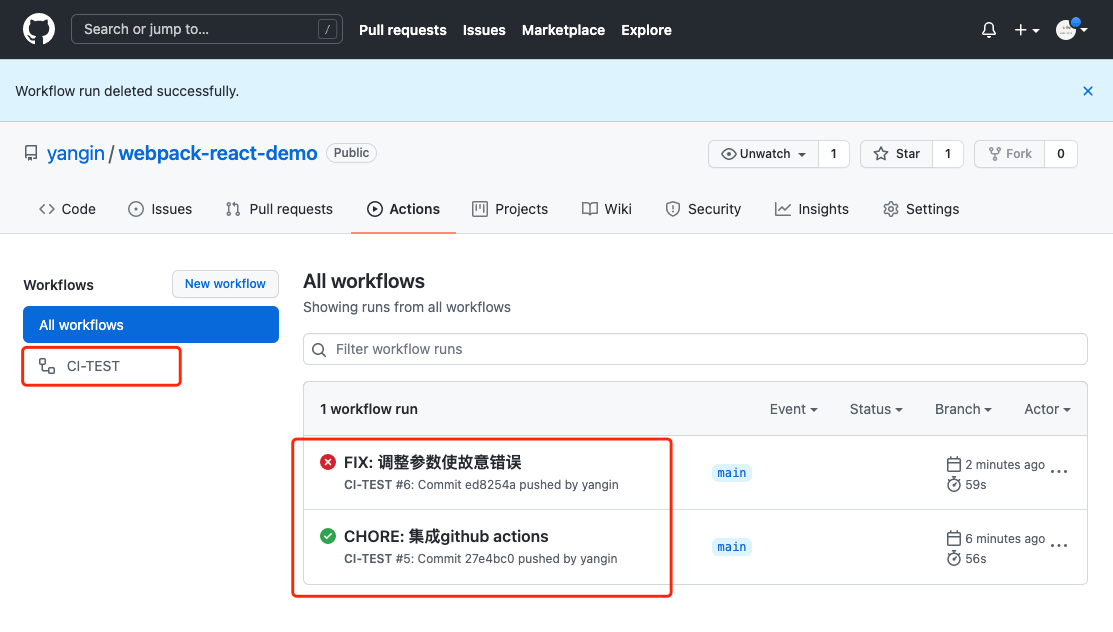The image size is (1113, 632).
Task: Click 'CI-TEST #6: Commit ed8254a' text
Action: pyautogui.click(x=430, y=484)
